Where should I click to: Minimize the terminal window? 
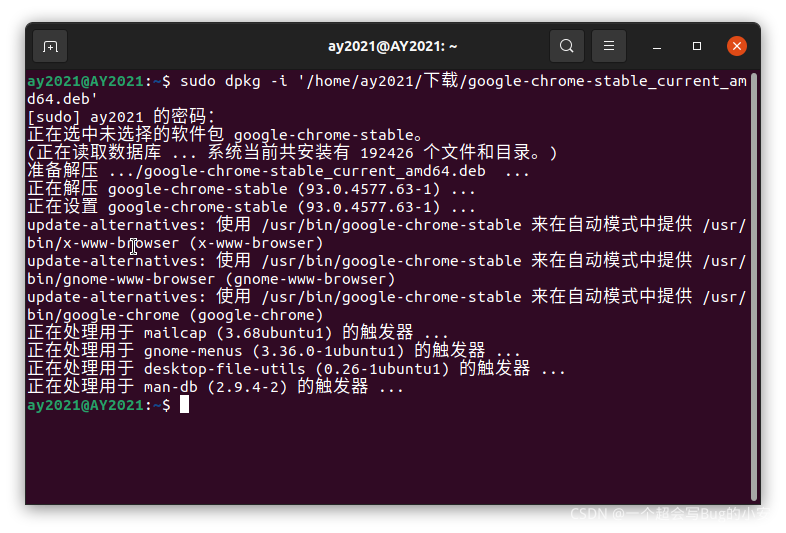click(x=657, y=47)
